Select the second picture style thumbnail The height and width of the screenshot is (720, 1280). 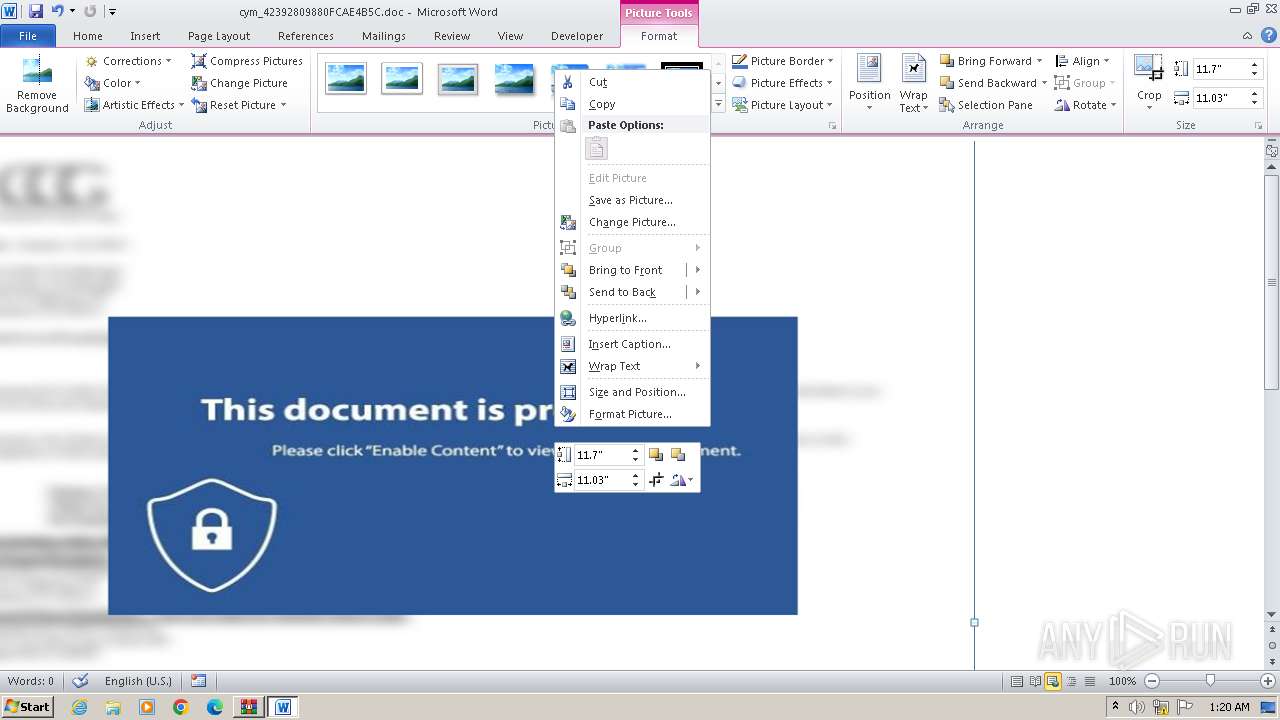click(402, 78)
